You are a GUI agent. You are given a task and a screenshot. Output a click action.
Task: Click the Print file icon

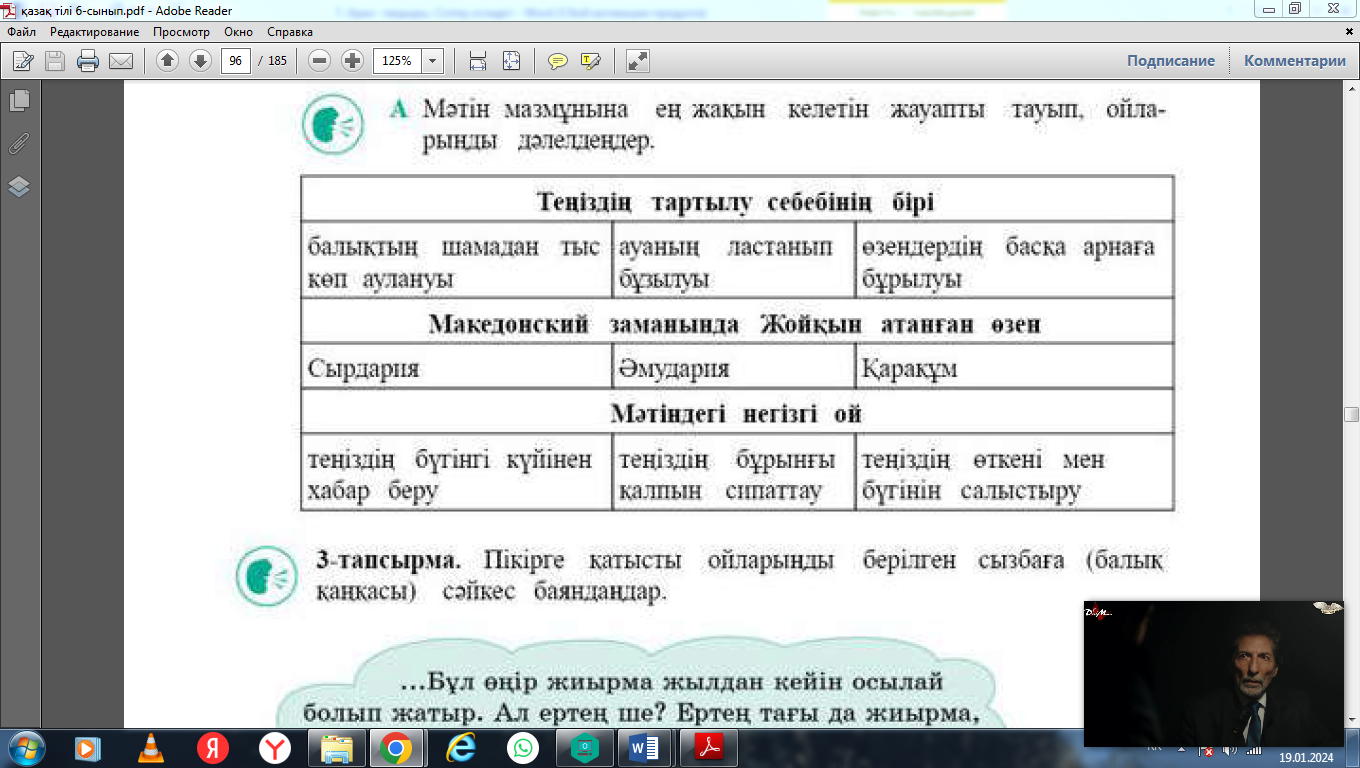[x=88, y=61]
